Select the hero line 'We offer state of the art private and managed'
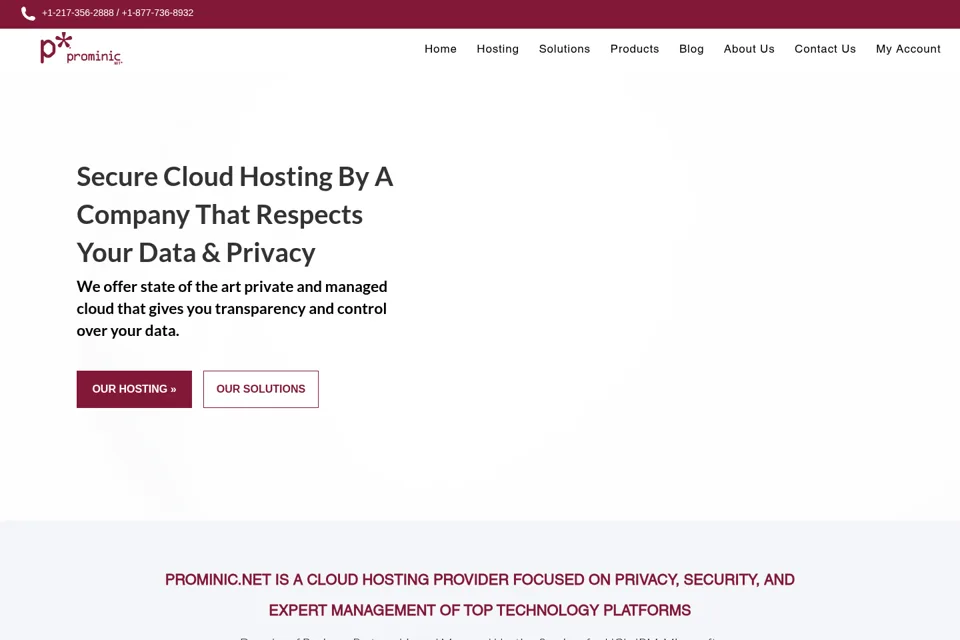Screen dimensions: 960x640 [x=232, y=287]
